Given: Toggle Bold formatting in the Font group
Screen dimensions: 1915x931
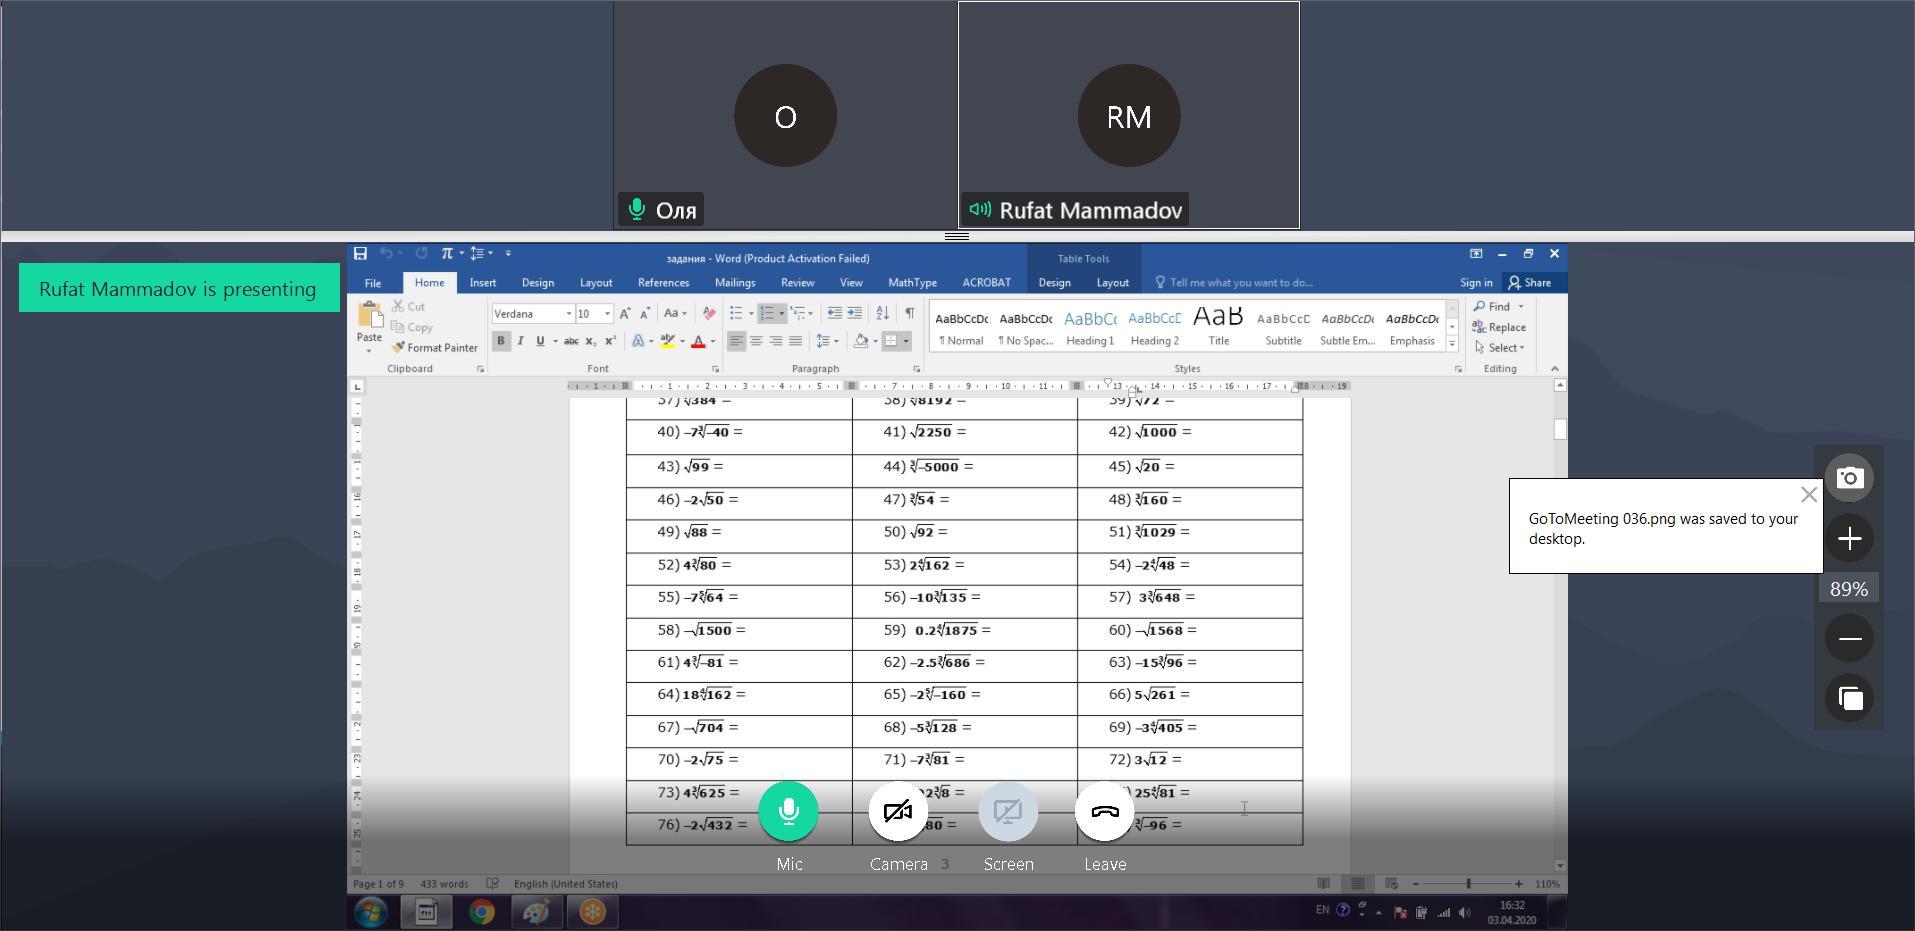Looking at the screenshot, I should tap(501, 341).
